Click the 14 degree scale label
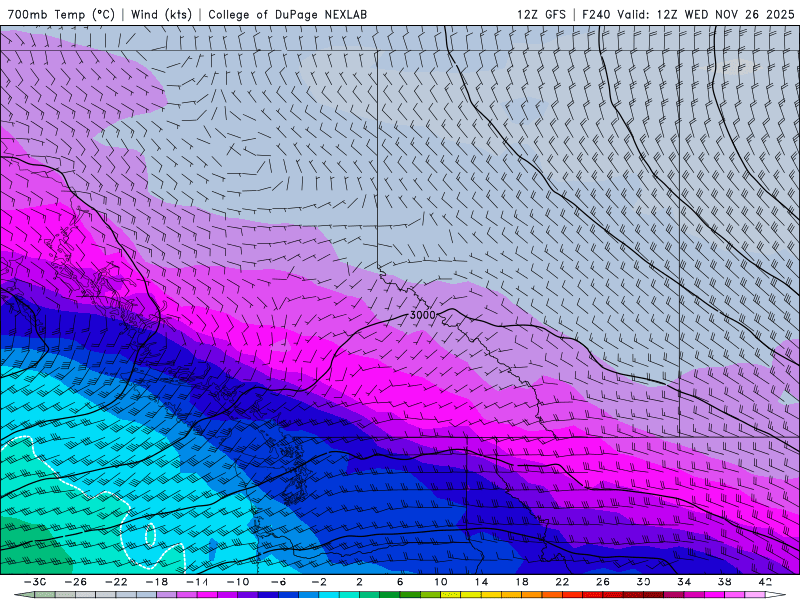The width and height of the screenshot is (800, 600). [481, 582]
